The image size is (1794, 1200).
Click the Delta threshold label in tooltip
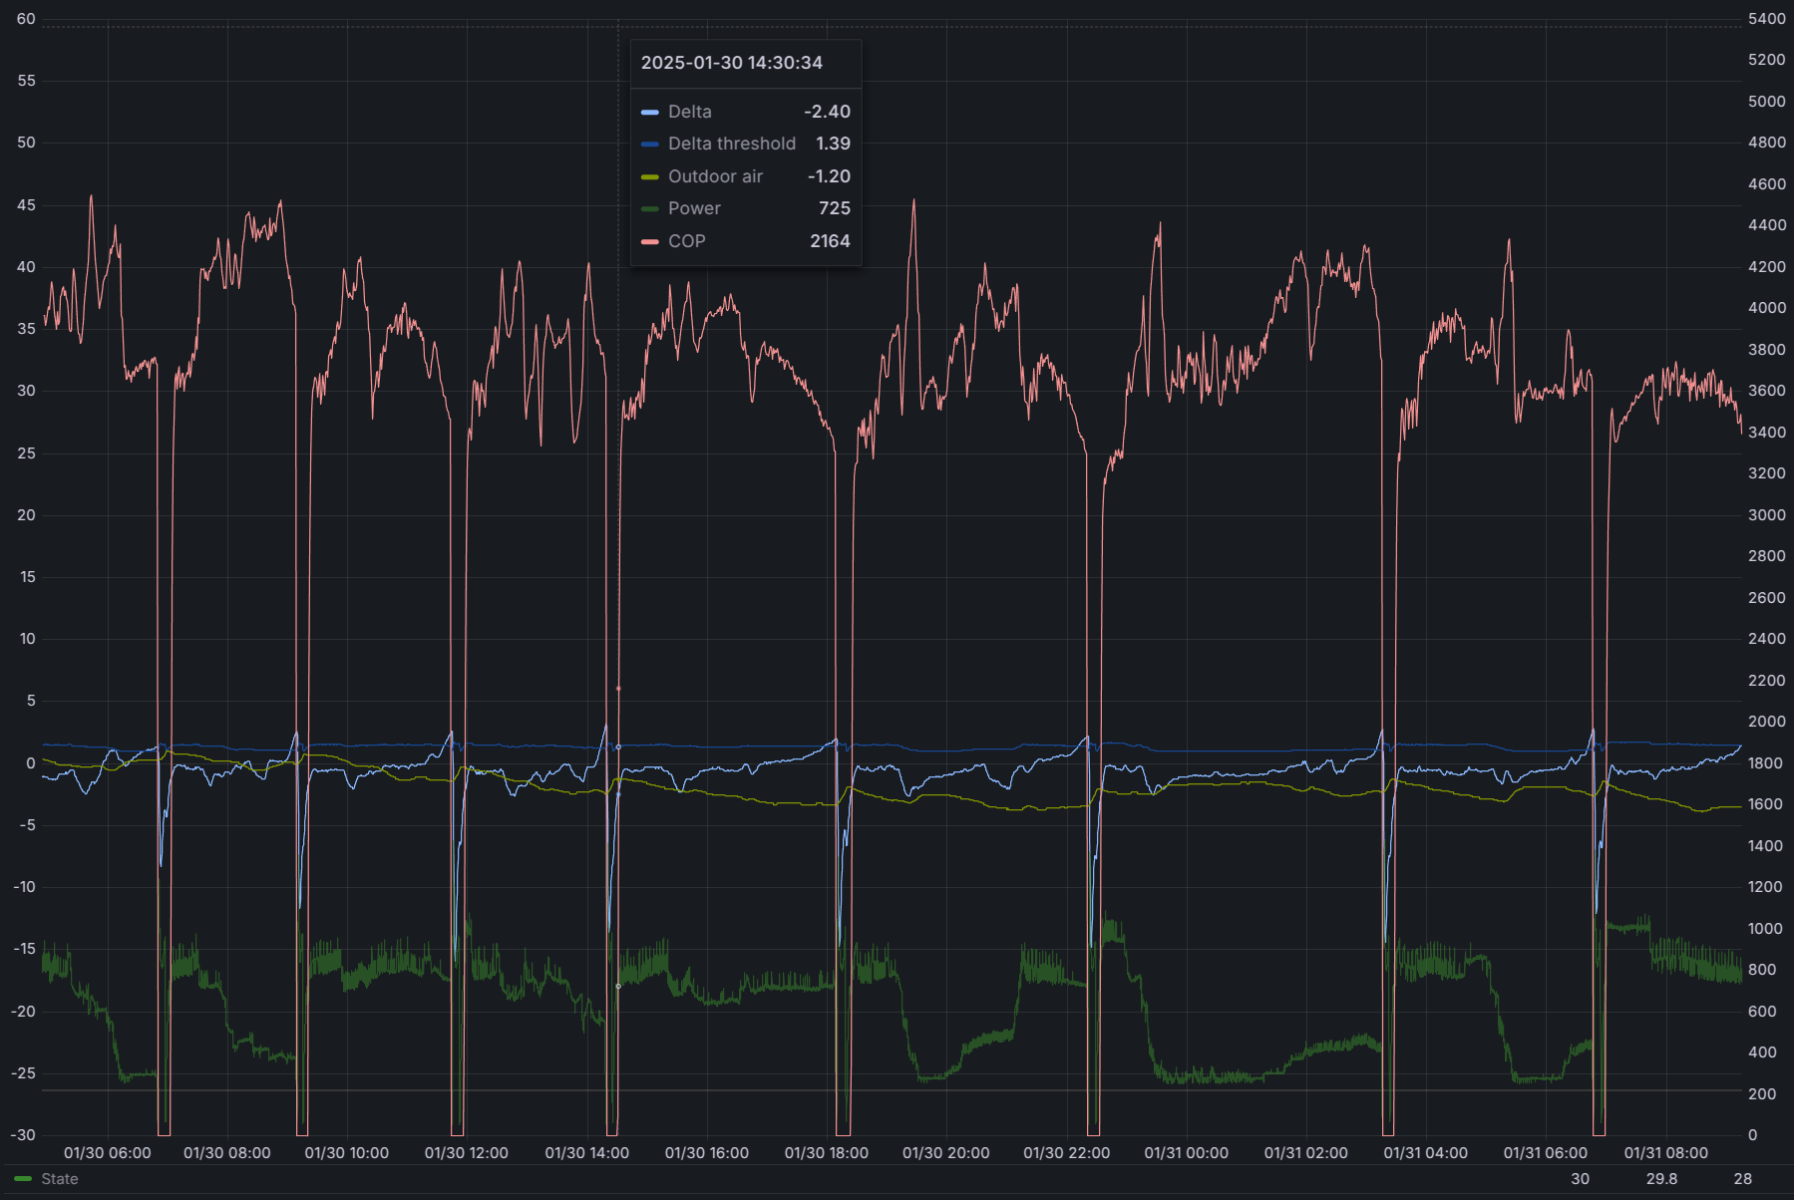coord(731,144)
